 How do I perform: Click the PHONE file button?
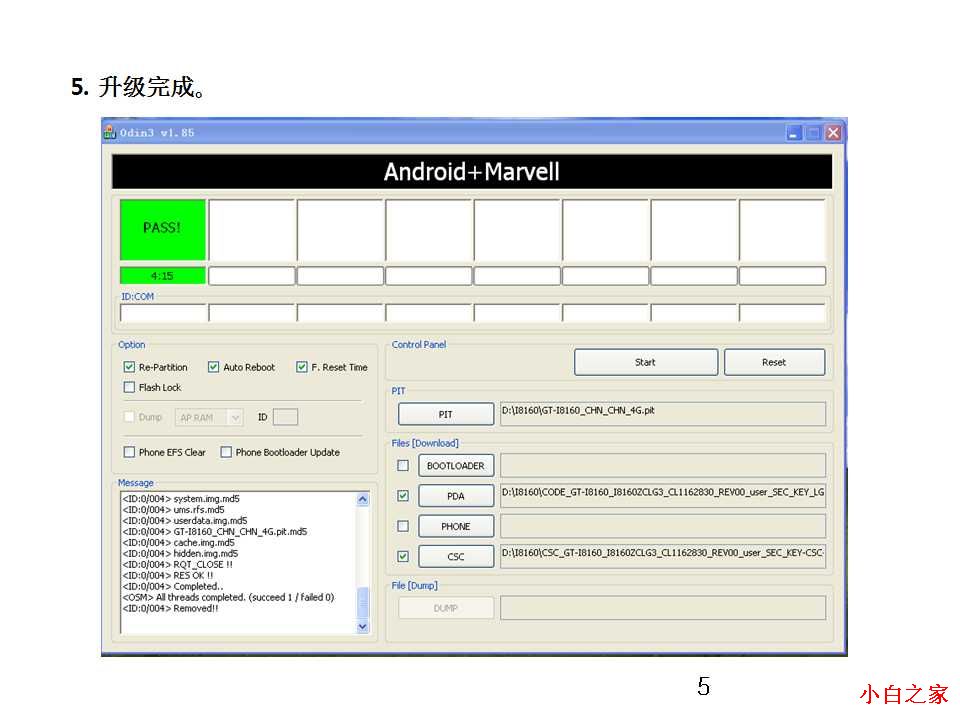click(456, 526)
